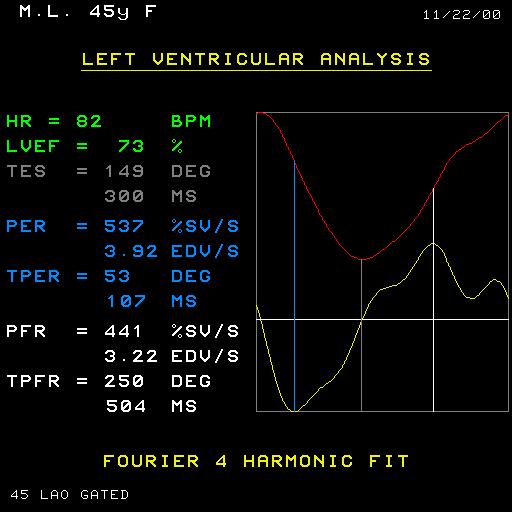This screenshot has width=512, height=512.
Task: Click the horizontal zero baseline in graph
Action: click(x=382, y=319)
